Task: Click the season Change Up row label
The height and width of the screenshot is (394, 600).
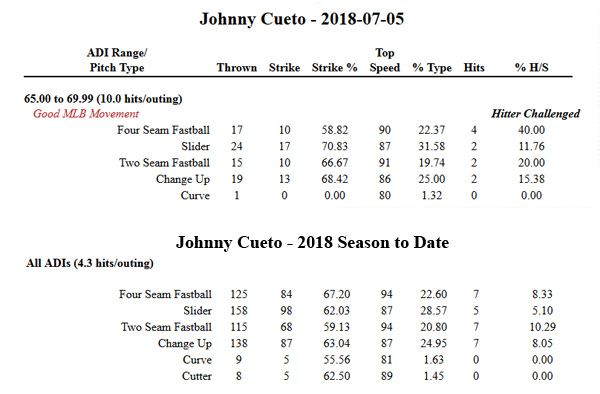Action: tap(185, 344)
